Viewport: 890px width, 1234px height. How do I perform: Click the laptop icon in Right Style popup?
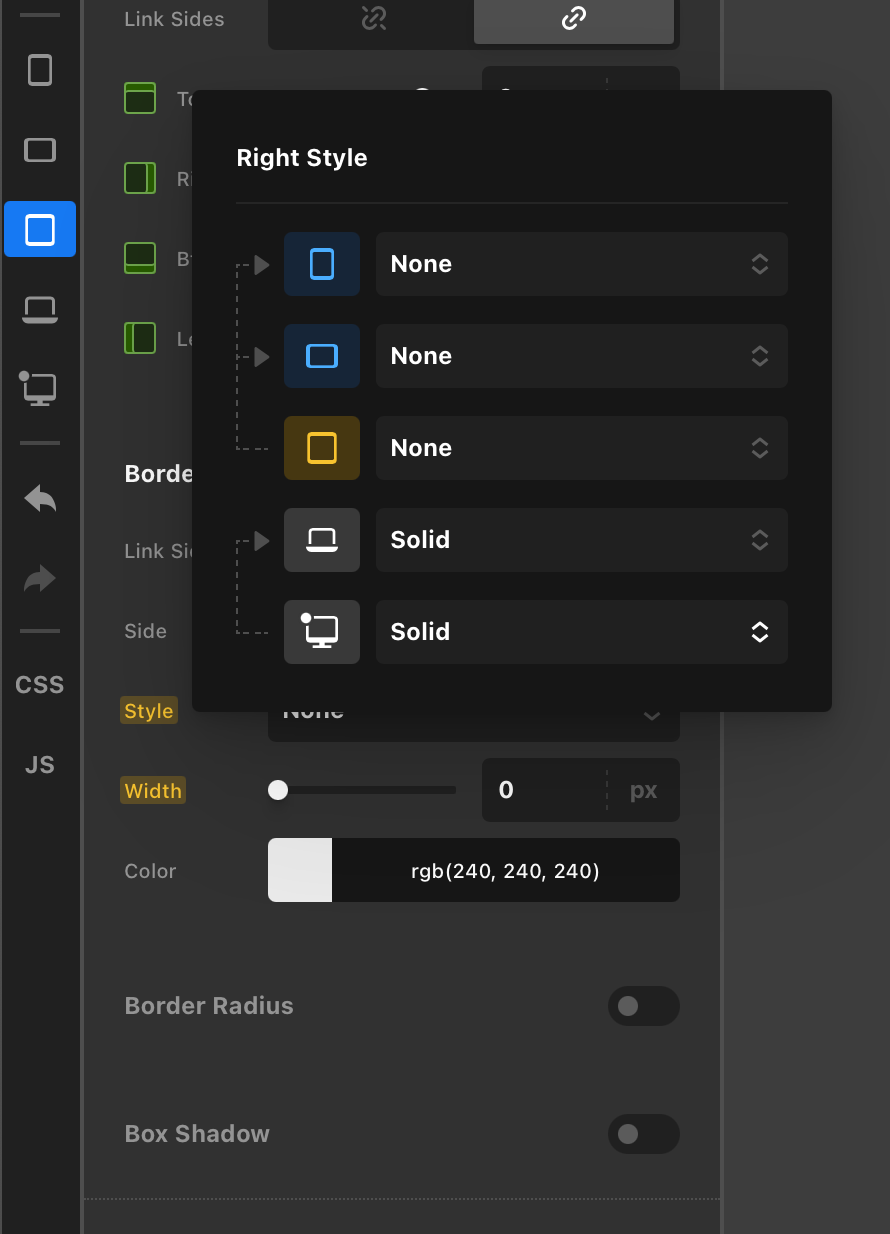pos(322,540)
